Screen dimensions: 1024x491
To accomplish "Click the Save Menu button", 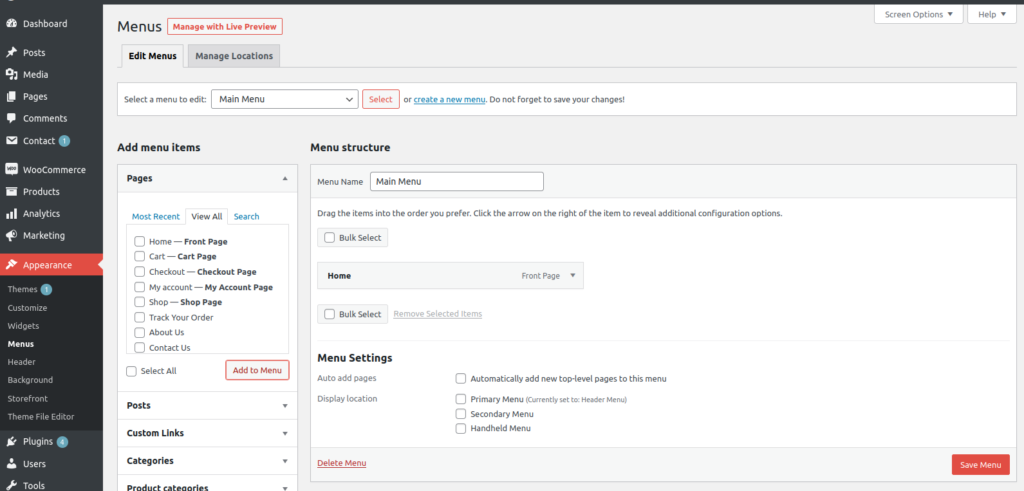I will point(980,464).
